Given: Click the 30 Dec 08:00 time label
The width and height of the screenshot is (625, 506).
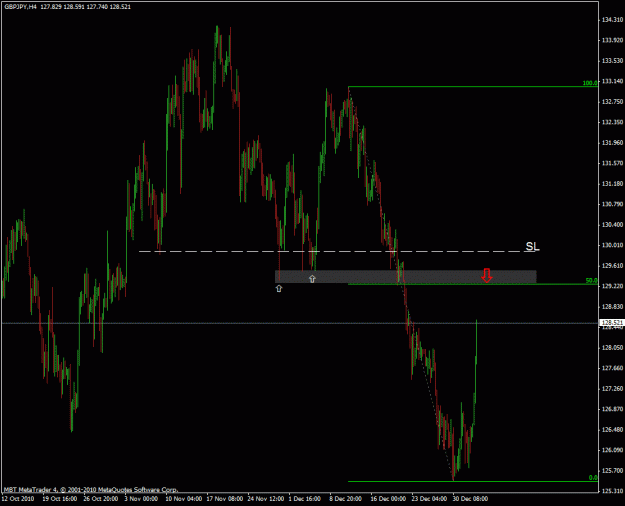Looking at the screenshot, I should [x=470, y=499].
